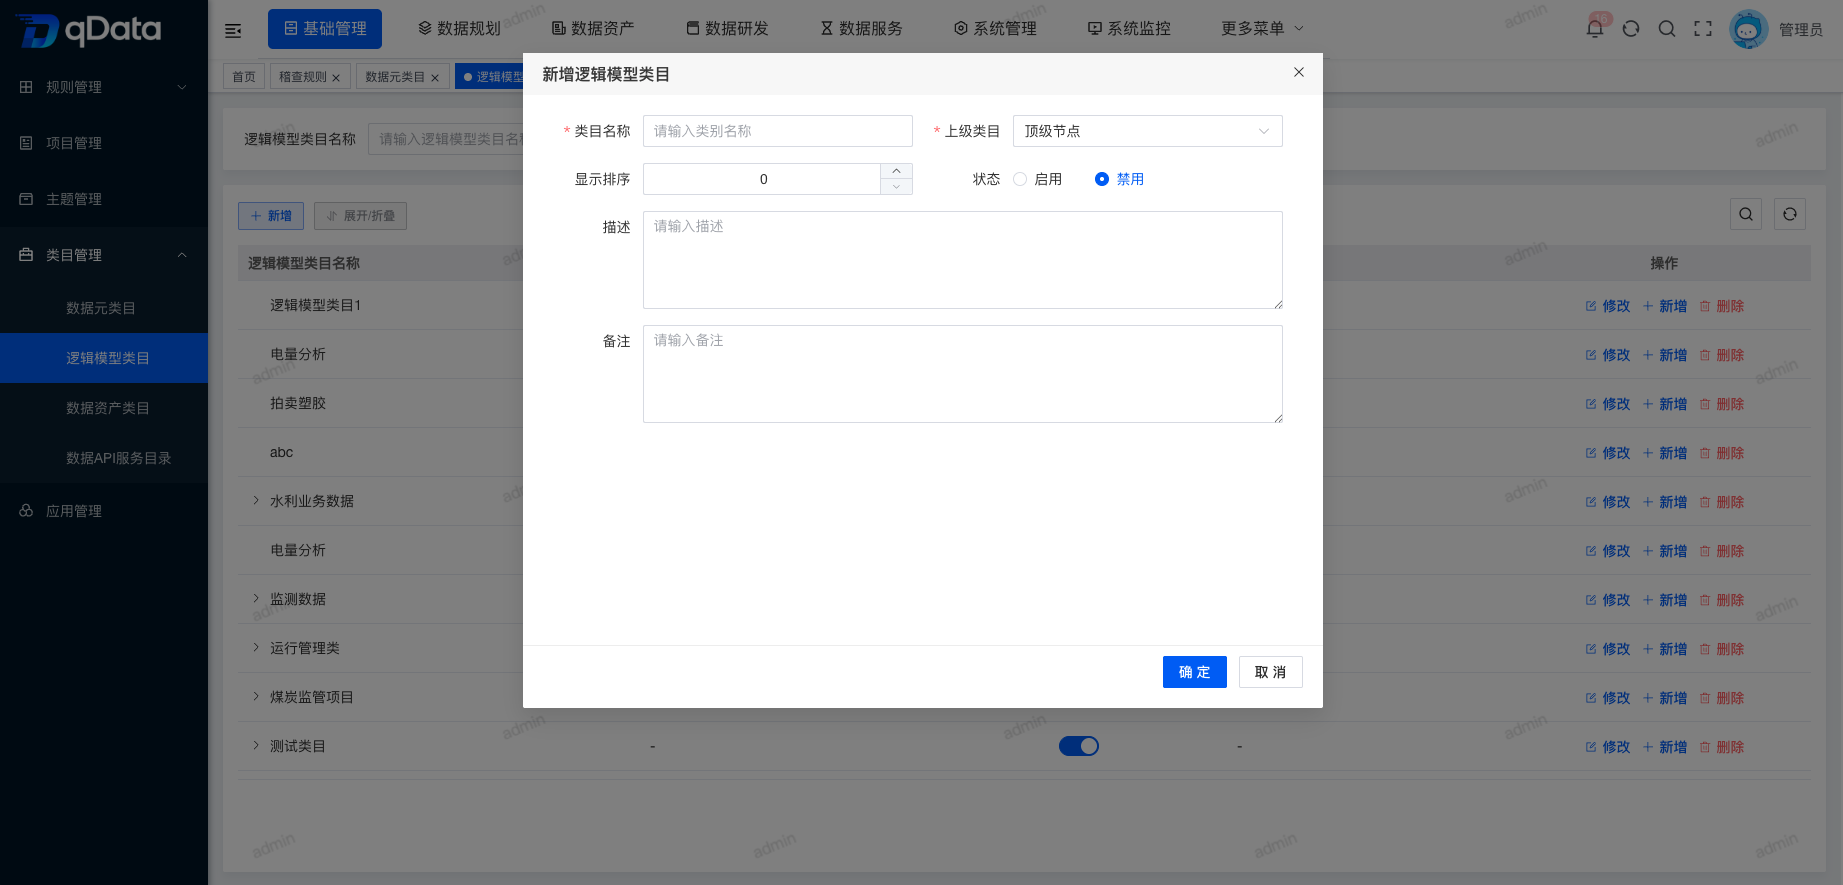Open 应用管理 in the sidebar
This screenshot has width=1843, height=885.
pos(104,511)
